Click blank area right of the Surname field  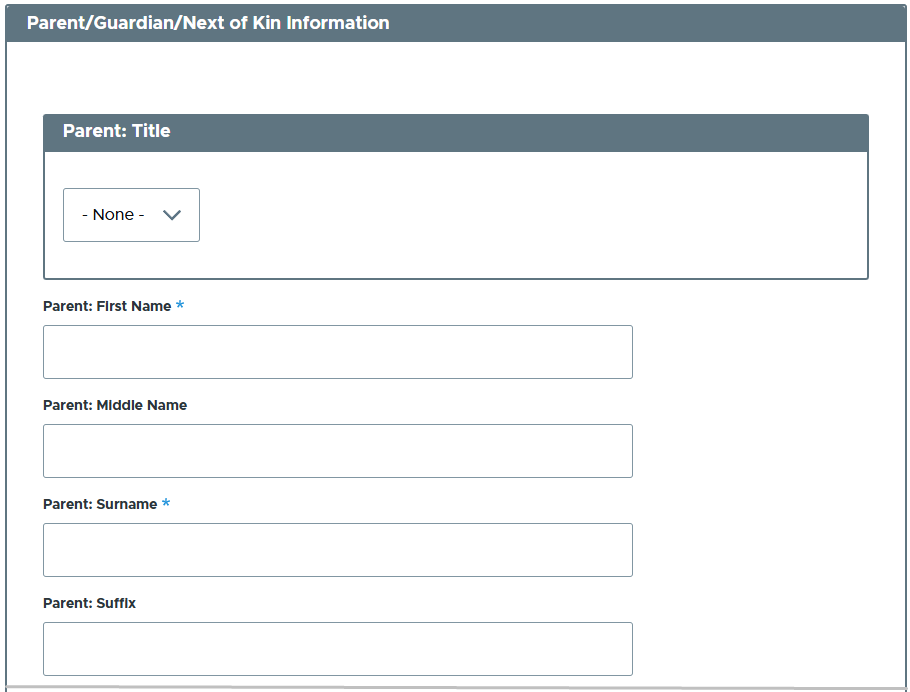click(760, 550)
